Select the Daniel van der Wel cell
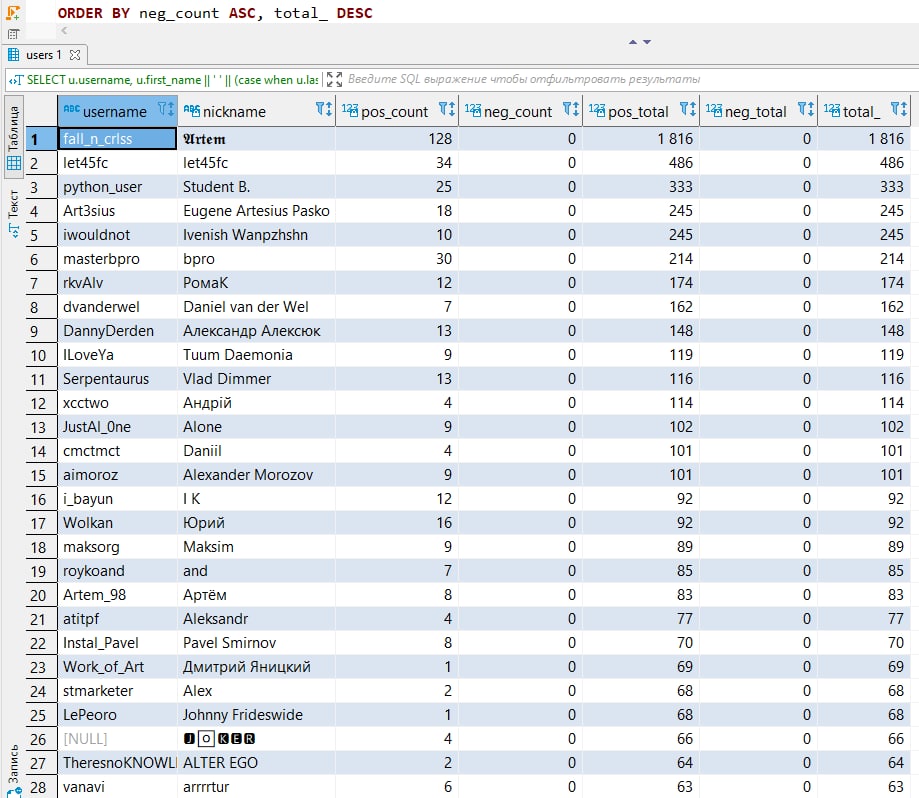This screenshot has width=919, height=798. pos(256,307)
